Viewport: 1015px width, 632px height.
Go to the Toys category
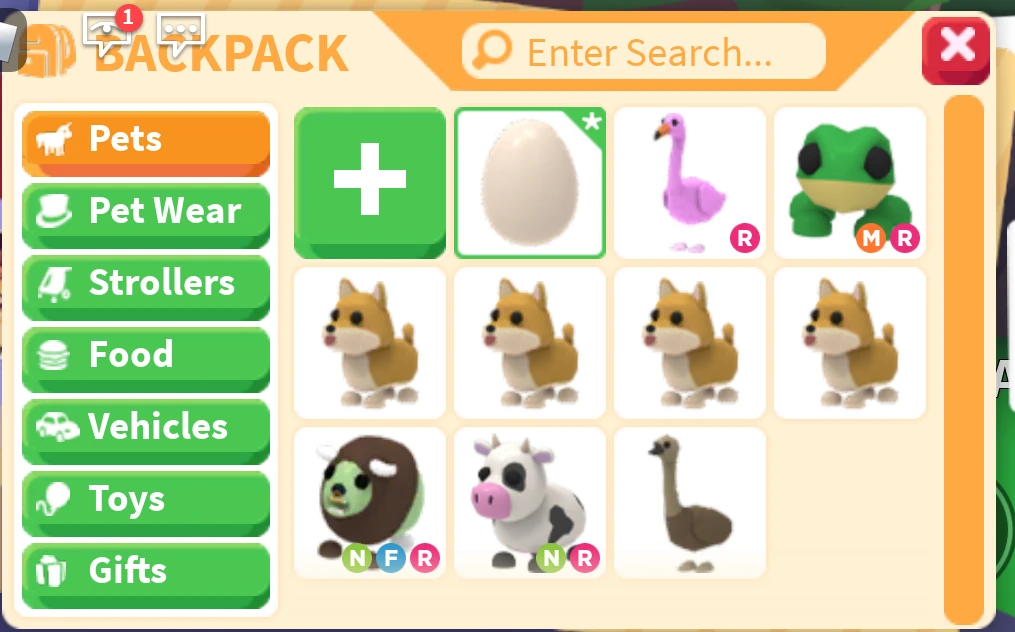146,503
